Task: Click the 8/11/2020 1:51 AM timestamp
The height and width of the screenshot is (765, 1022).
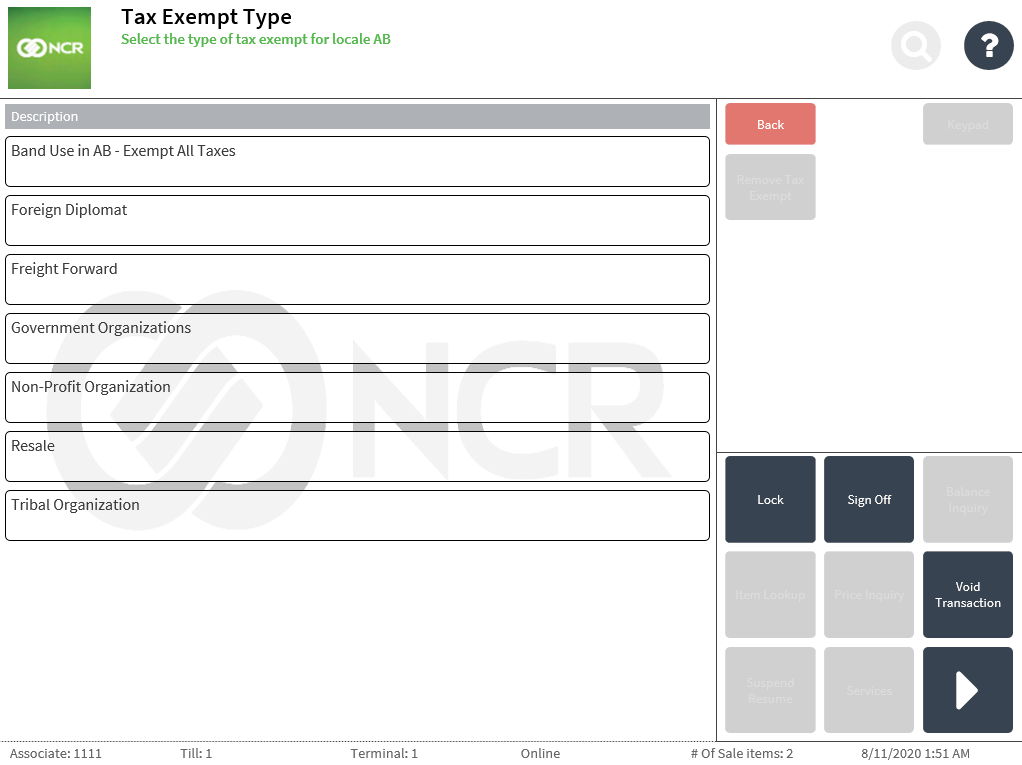Action: [x=915, y=753]
